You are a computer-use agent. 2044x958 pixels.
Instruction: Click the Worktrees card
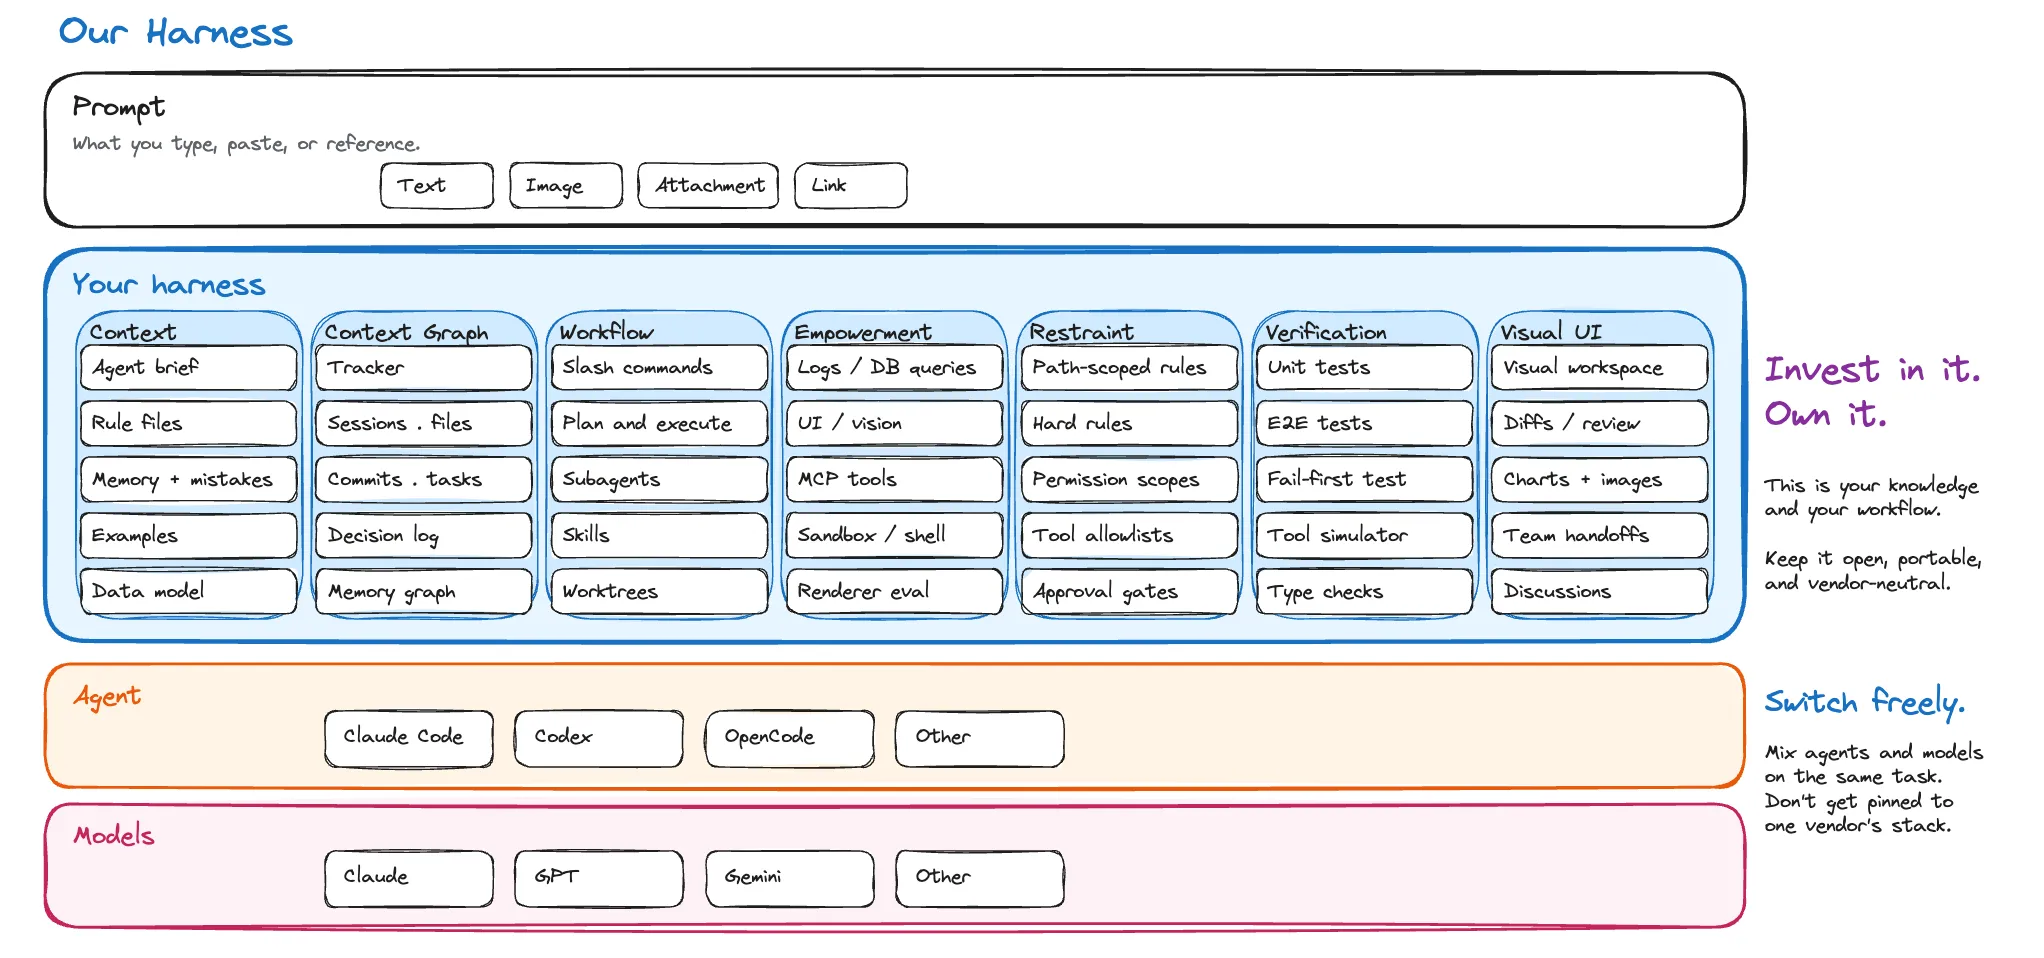(660, 592)
